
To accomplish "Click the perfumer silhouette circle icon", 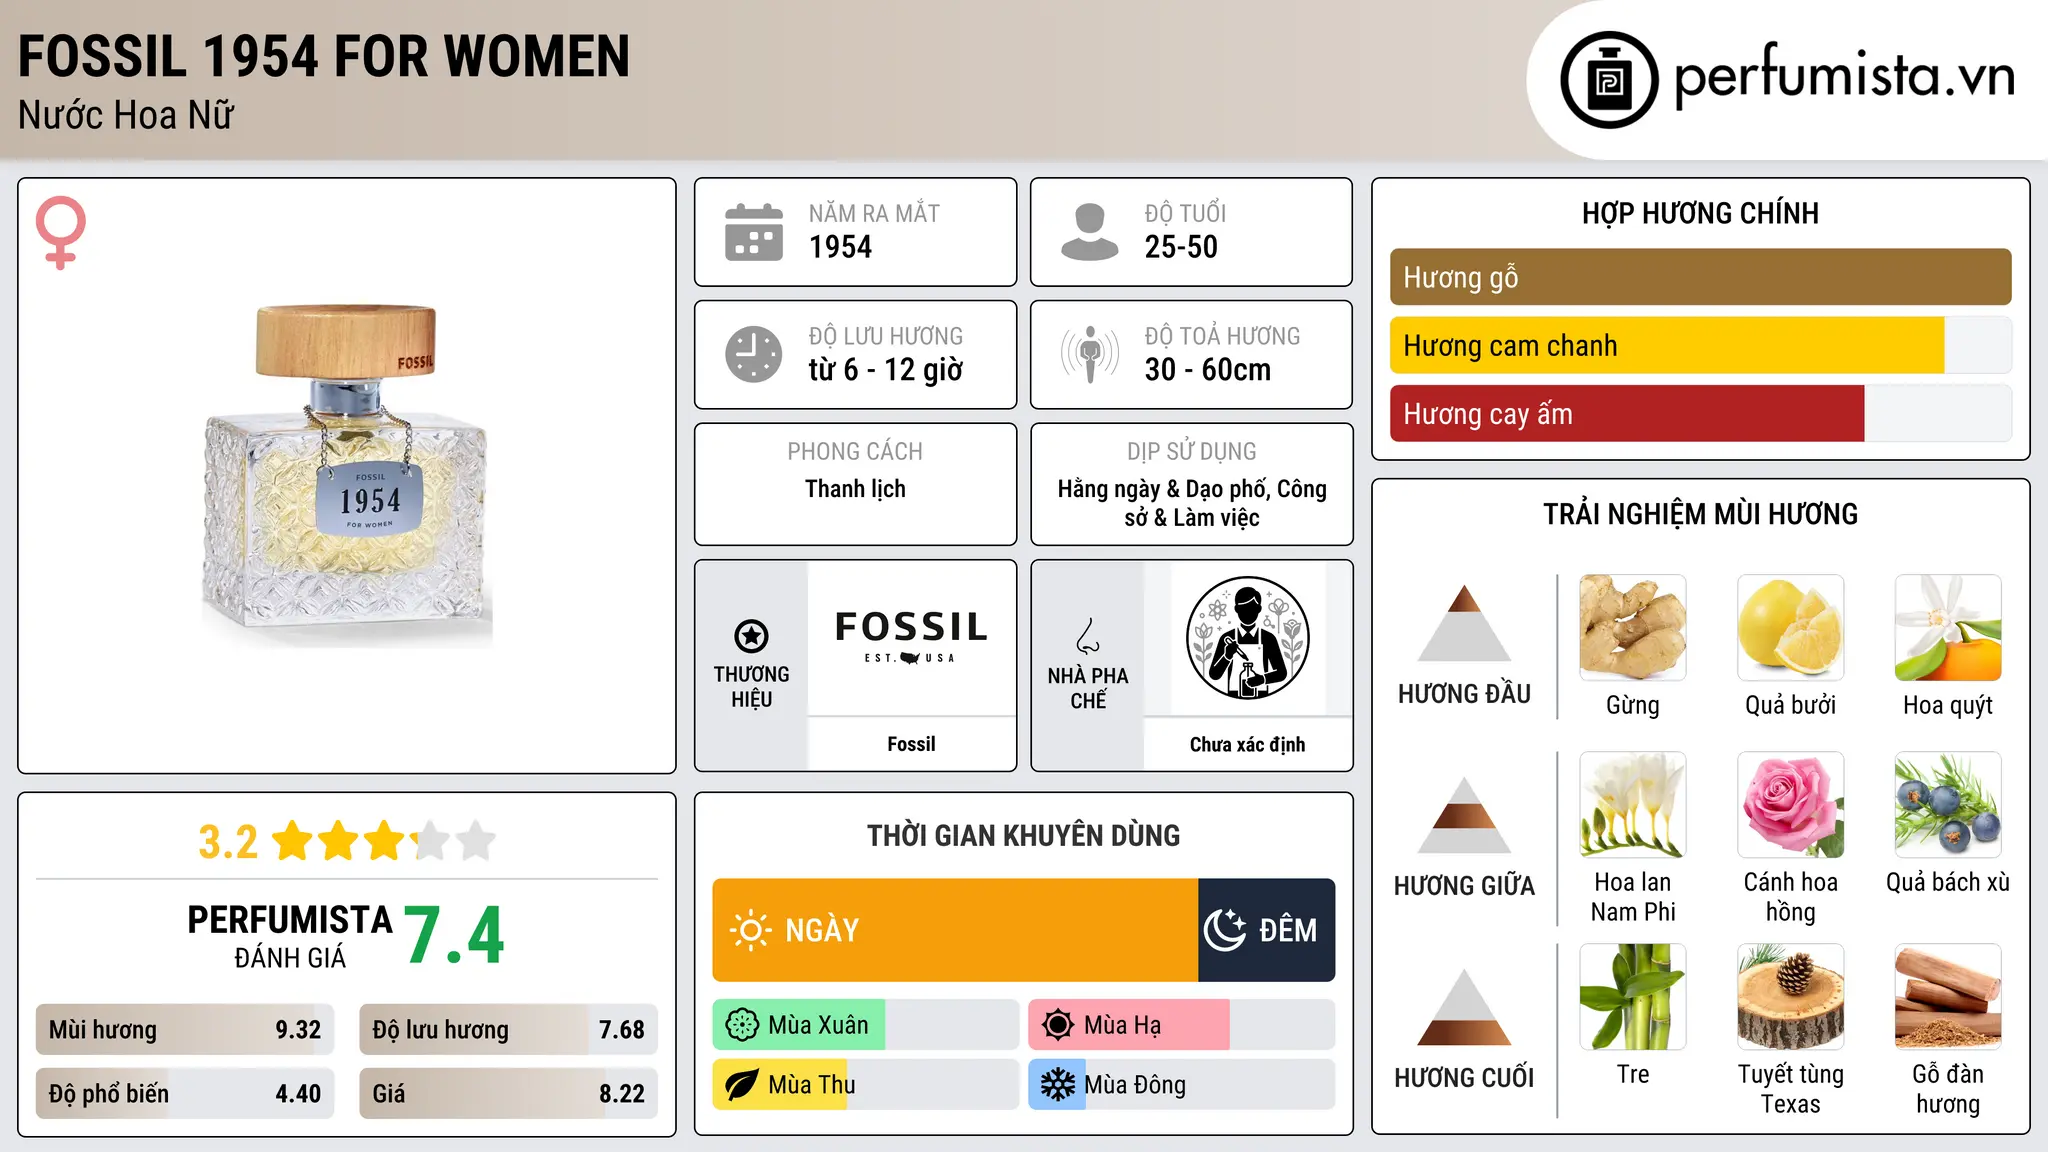I will pyautogui.click(x=1247, y=638).
